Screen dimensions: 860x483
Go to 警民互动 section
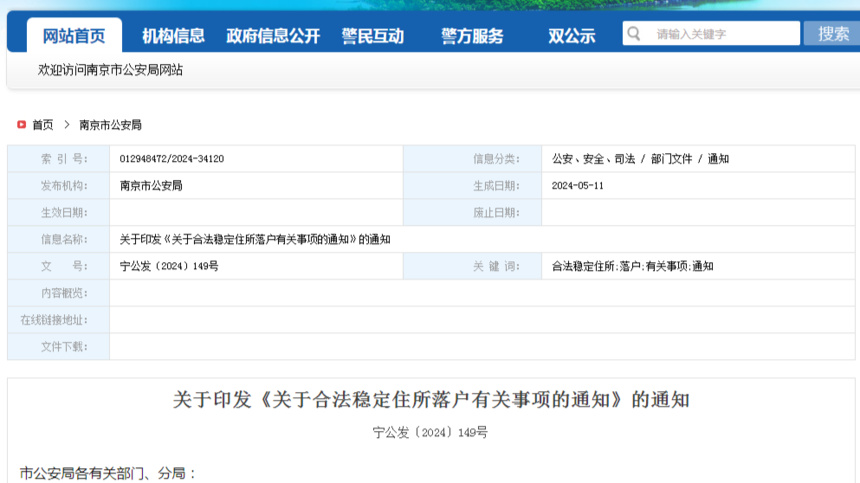pos(372,36)
